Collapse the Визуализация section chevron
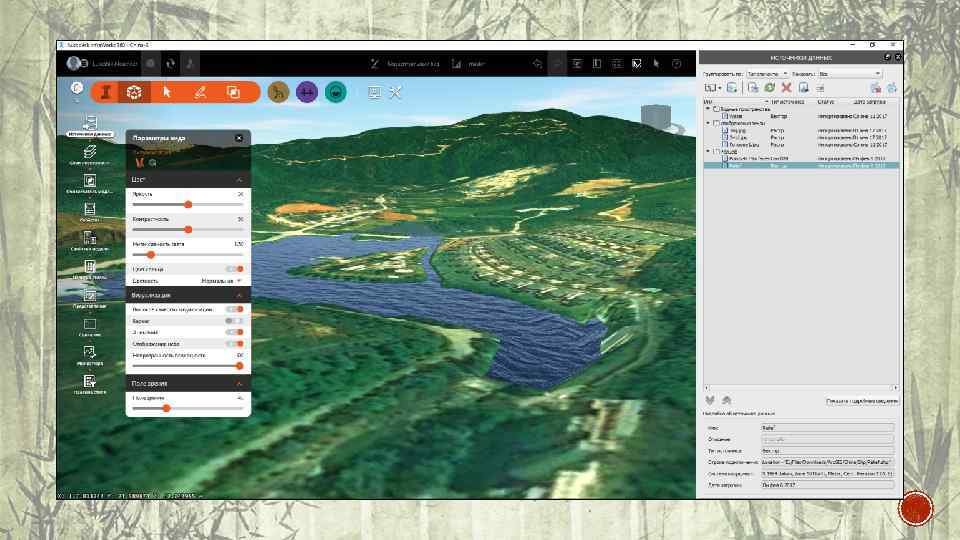 click(239, 295)
